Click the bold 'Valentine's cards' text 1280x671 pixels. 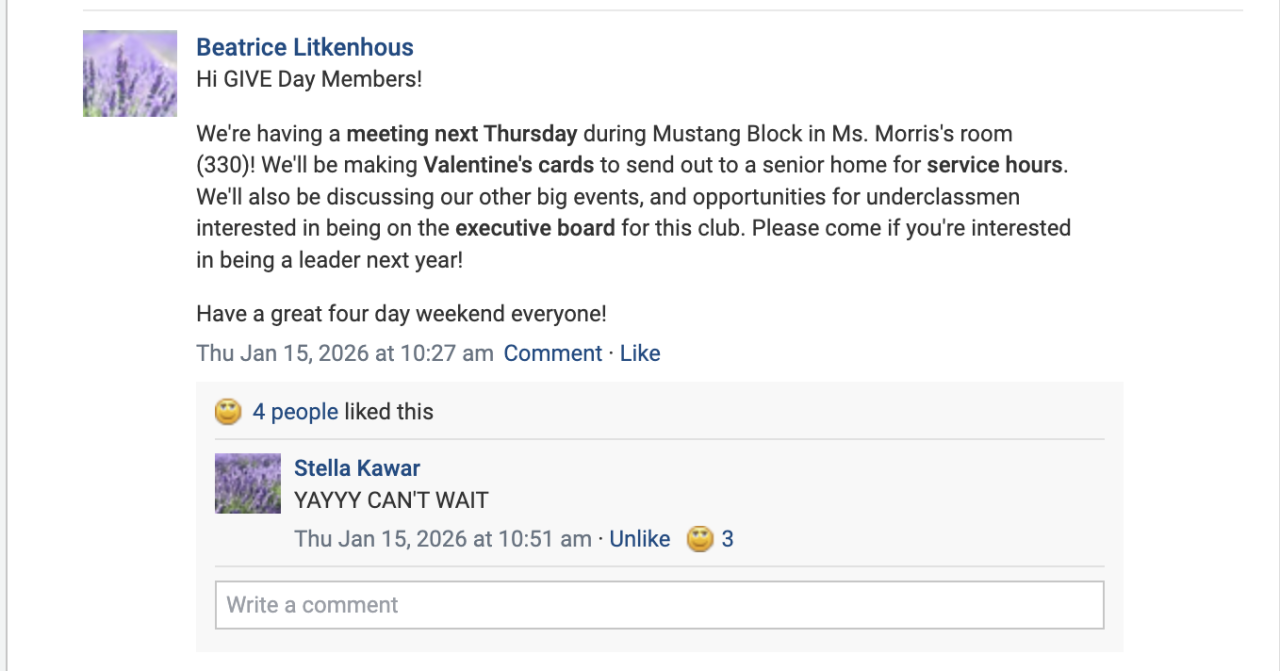508,165
